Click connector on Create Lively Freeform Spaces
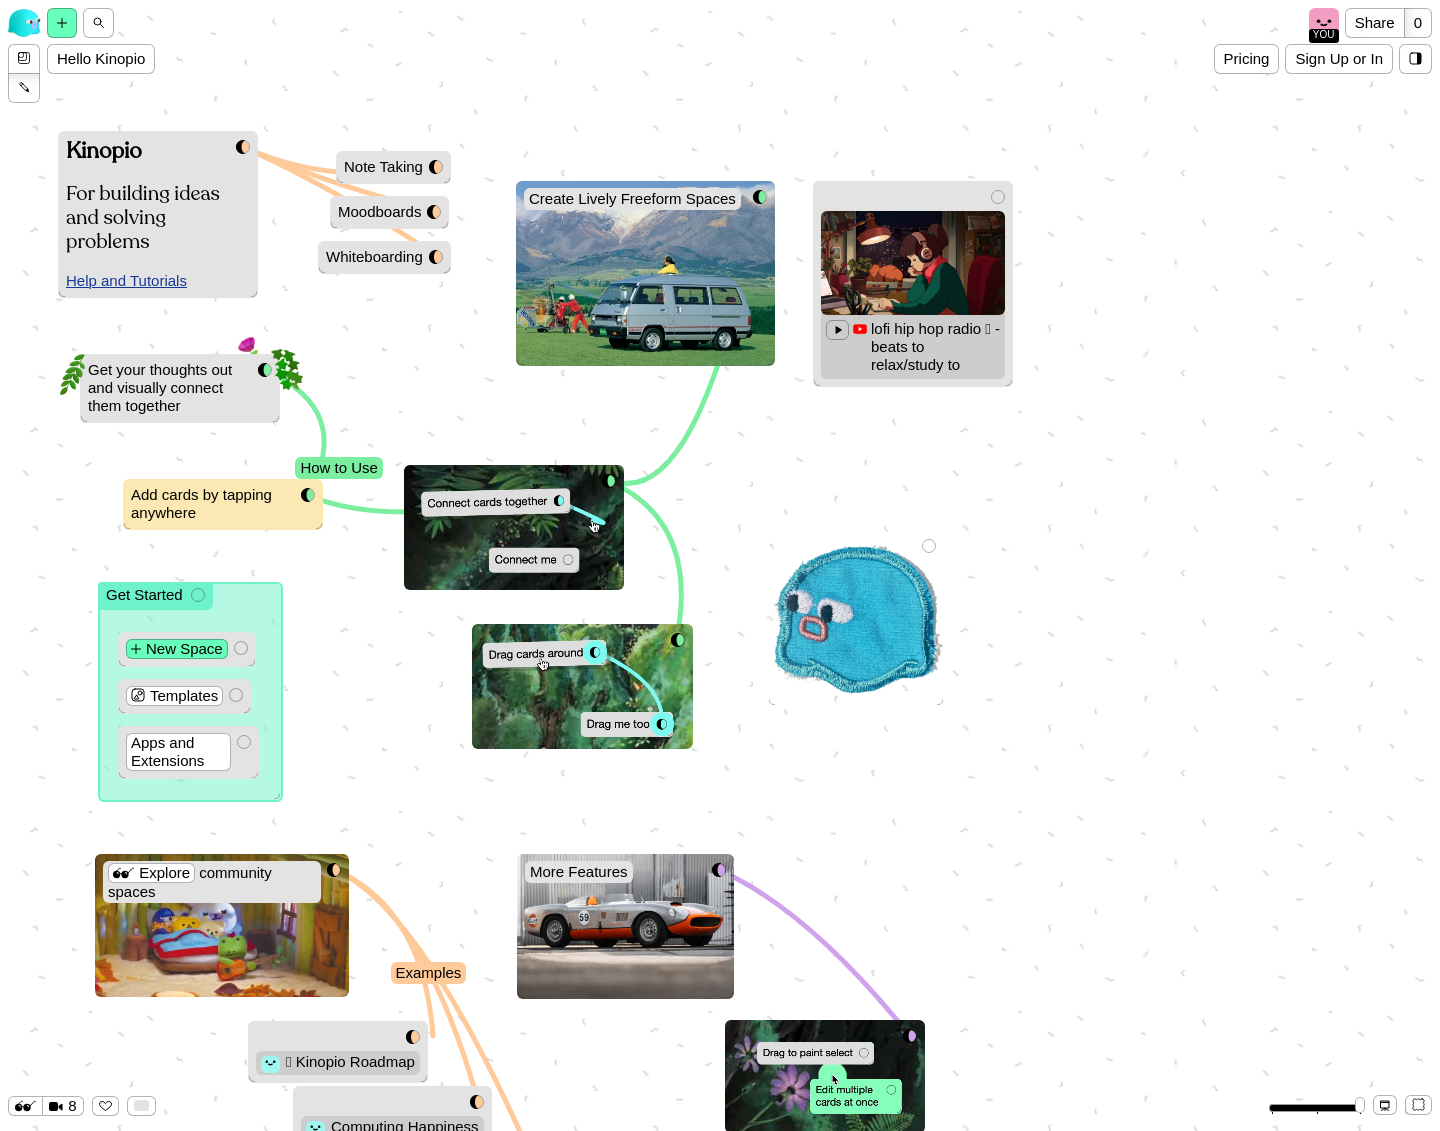1440x1131 pixels. pos(760,197)
